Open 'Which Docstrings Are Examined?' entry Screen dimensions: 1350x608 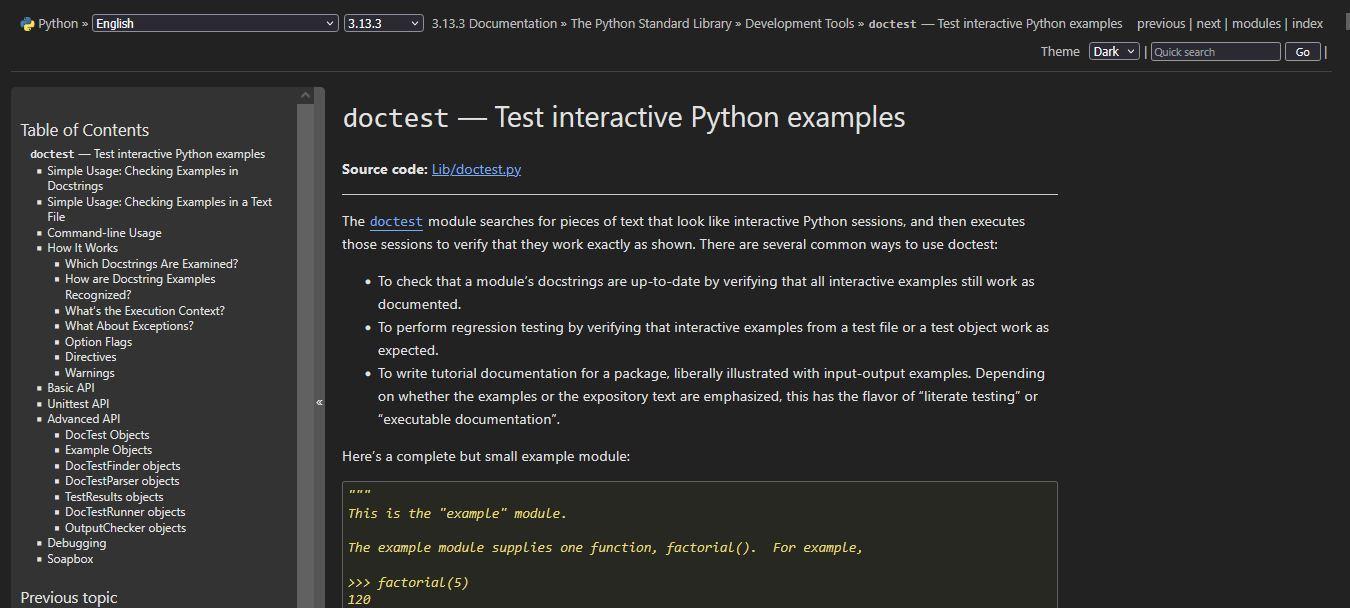(x=151, y=264)
